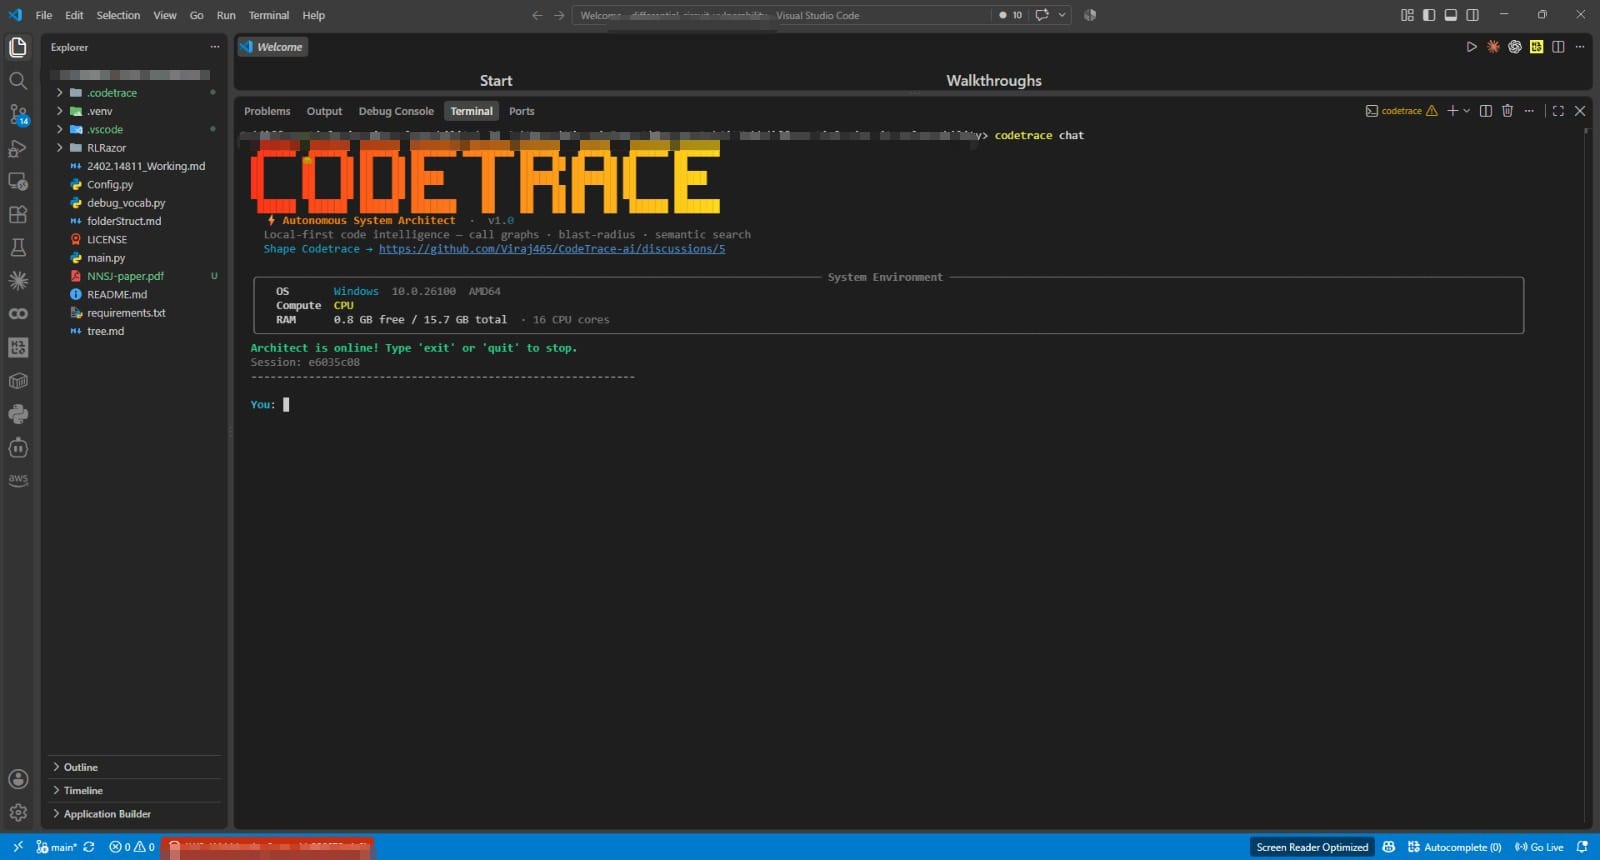Click the Explorer files icon in activity bar

(18, 47)
